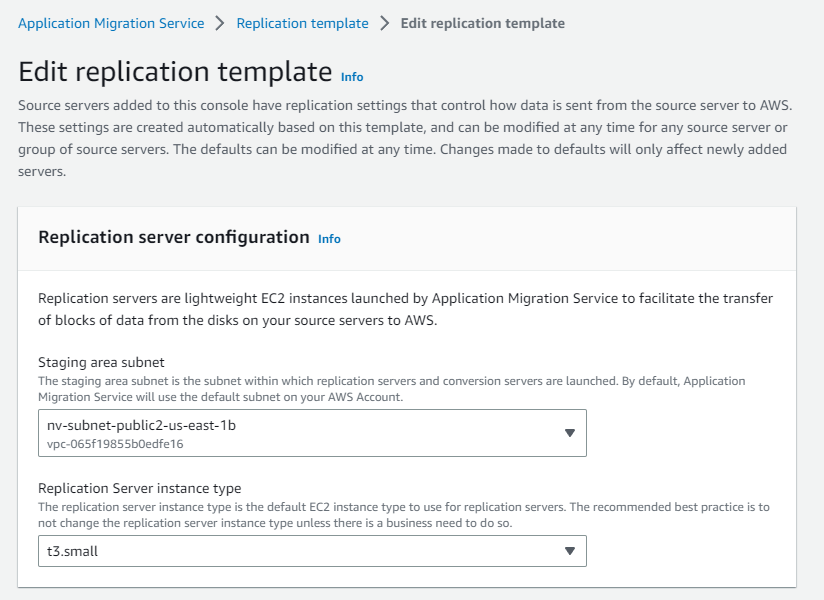
Task: Open Info next to Replication server configuration
Action: click(329, 239)
